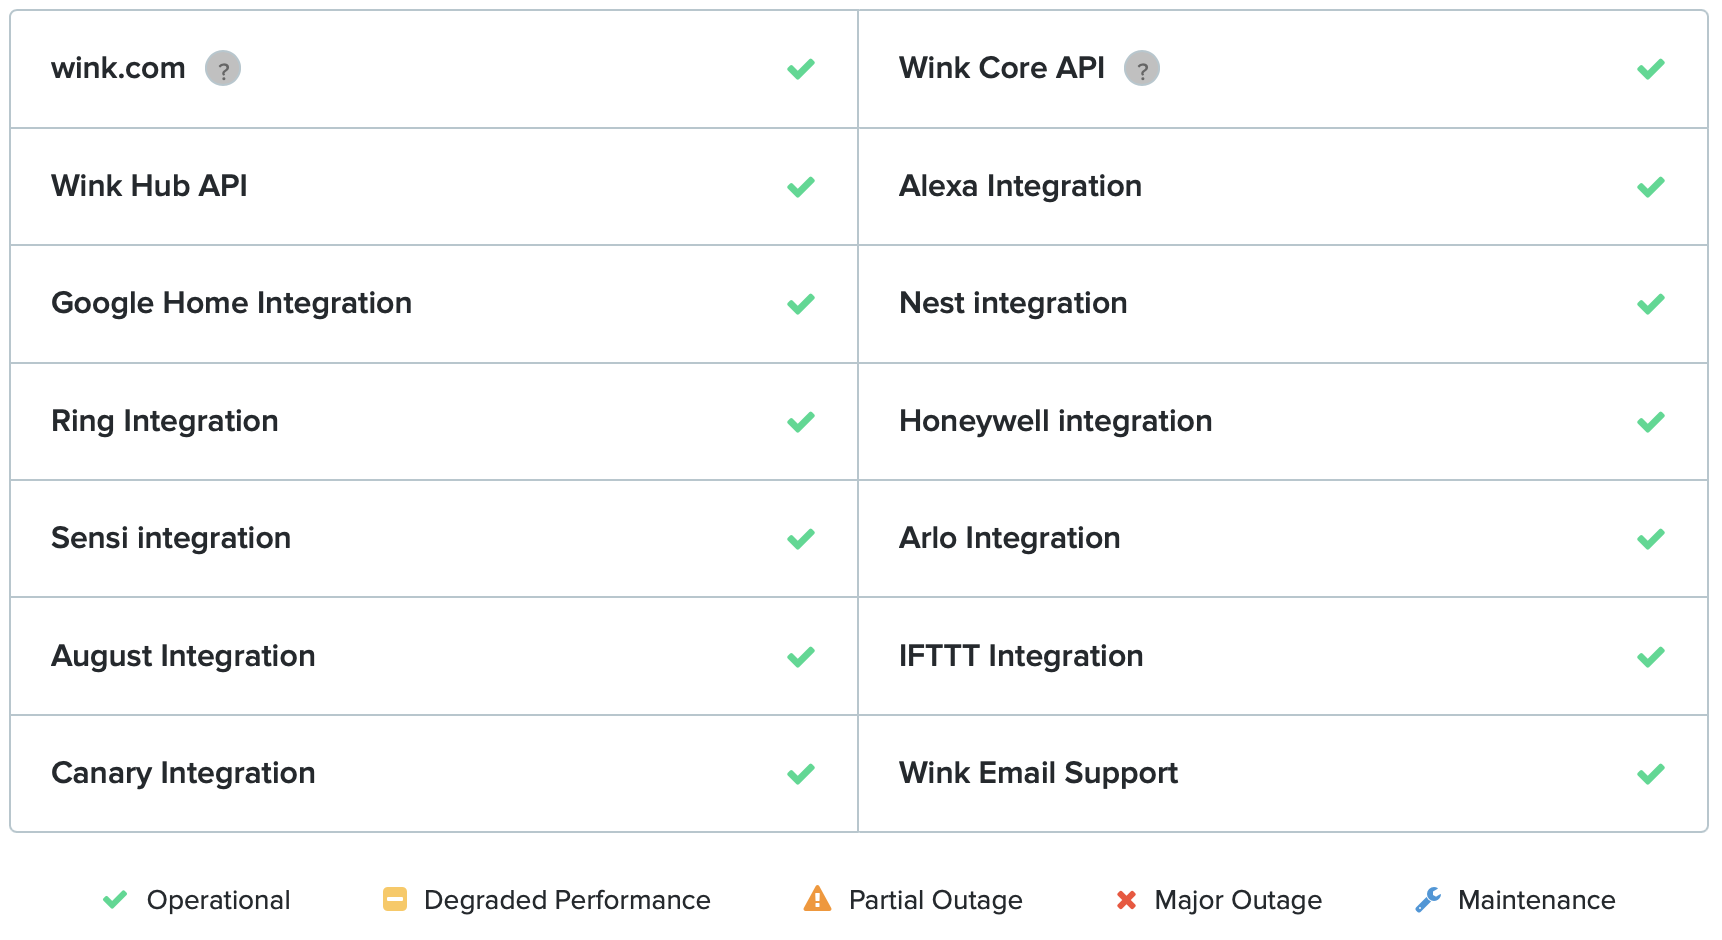Click the question mark next to Wink Core API
The height and width of the screenshot is (940, 1722).
click(x=1142, y=69)
